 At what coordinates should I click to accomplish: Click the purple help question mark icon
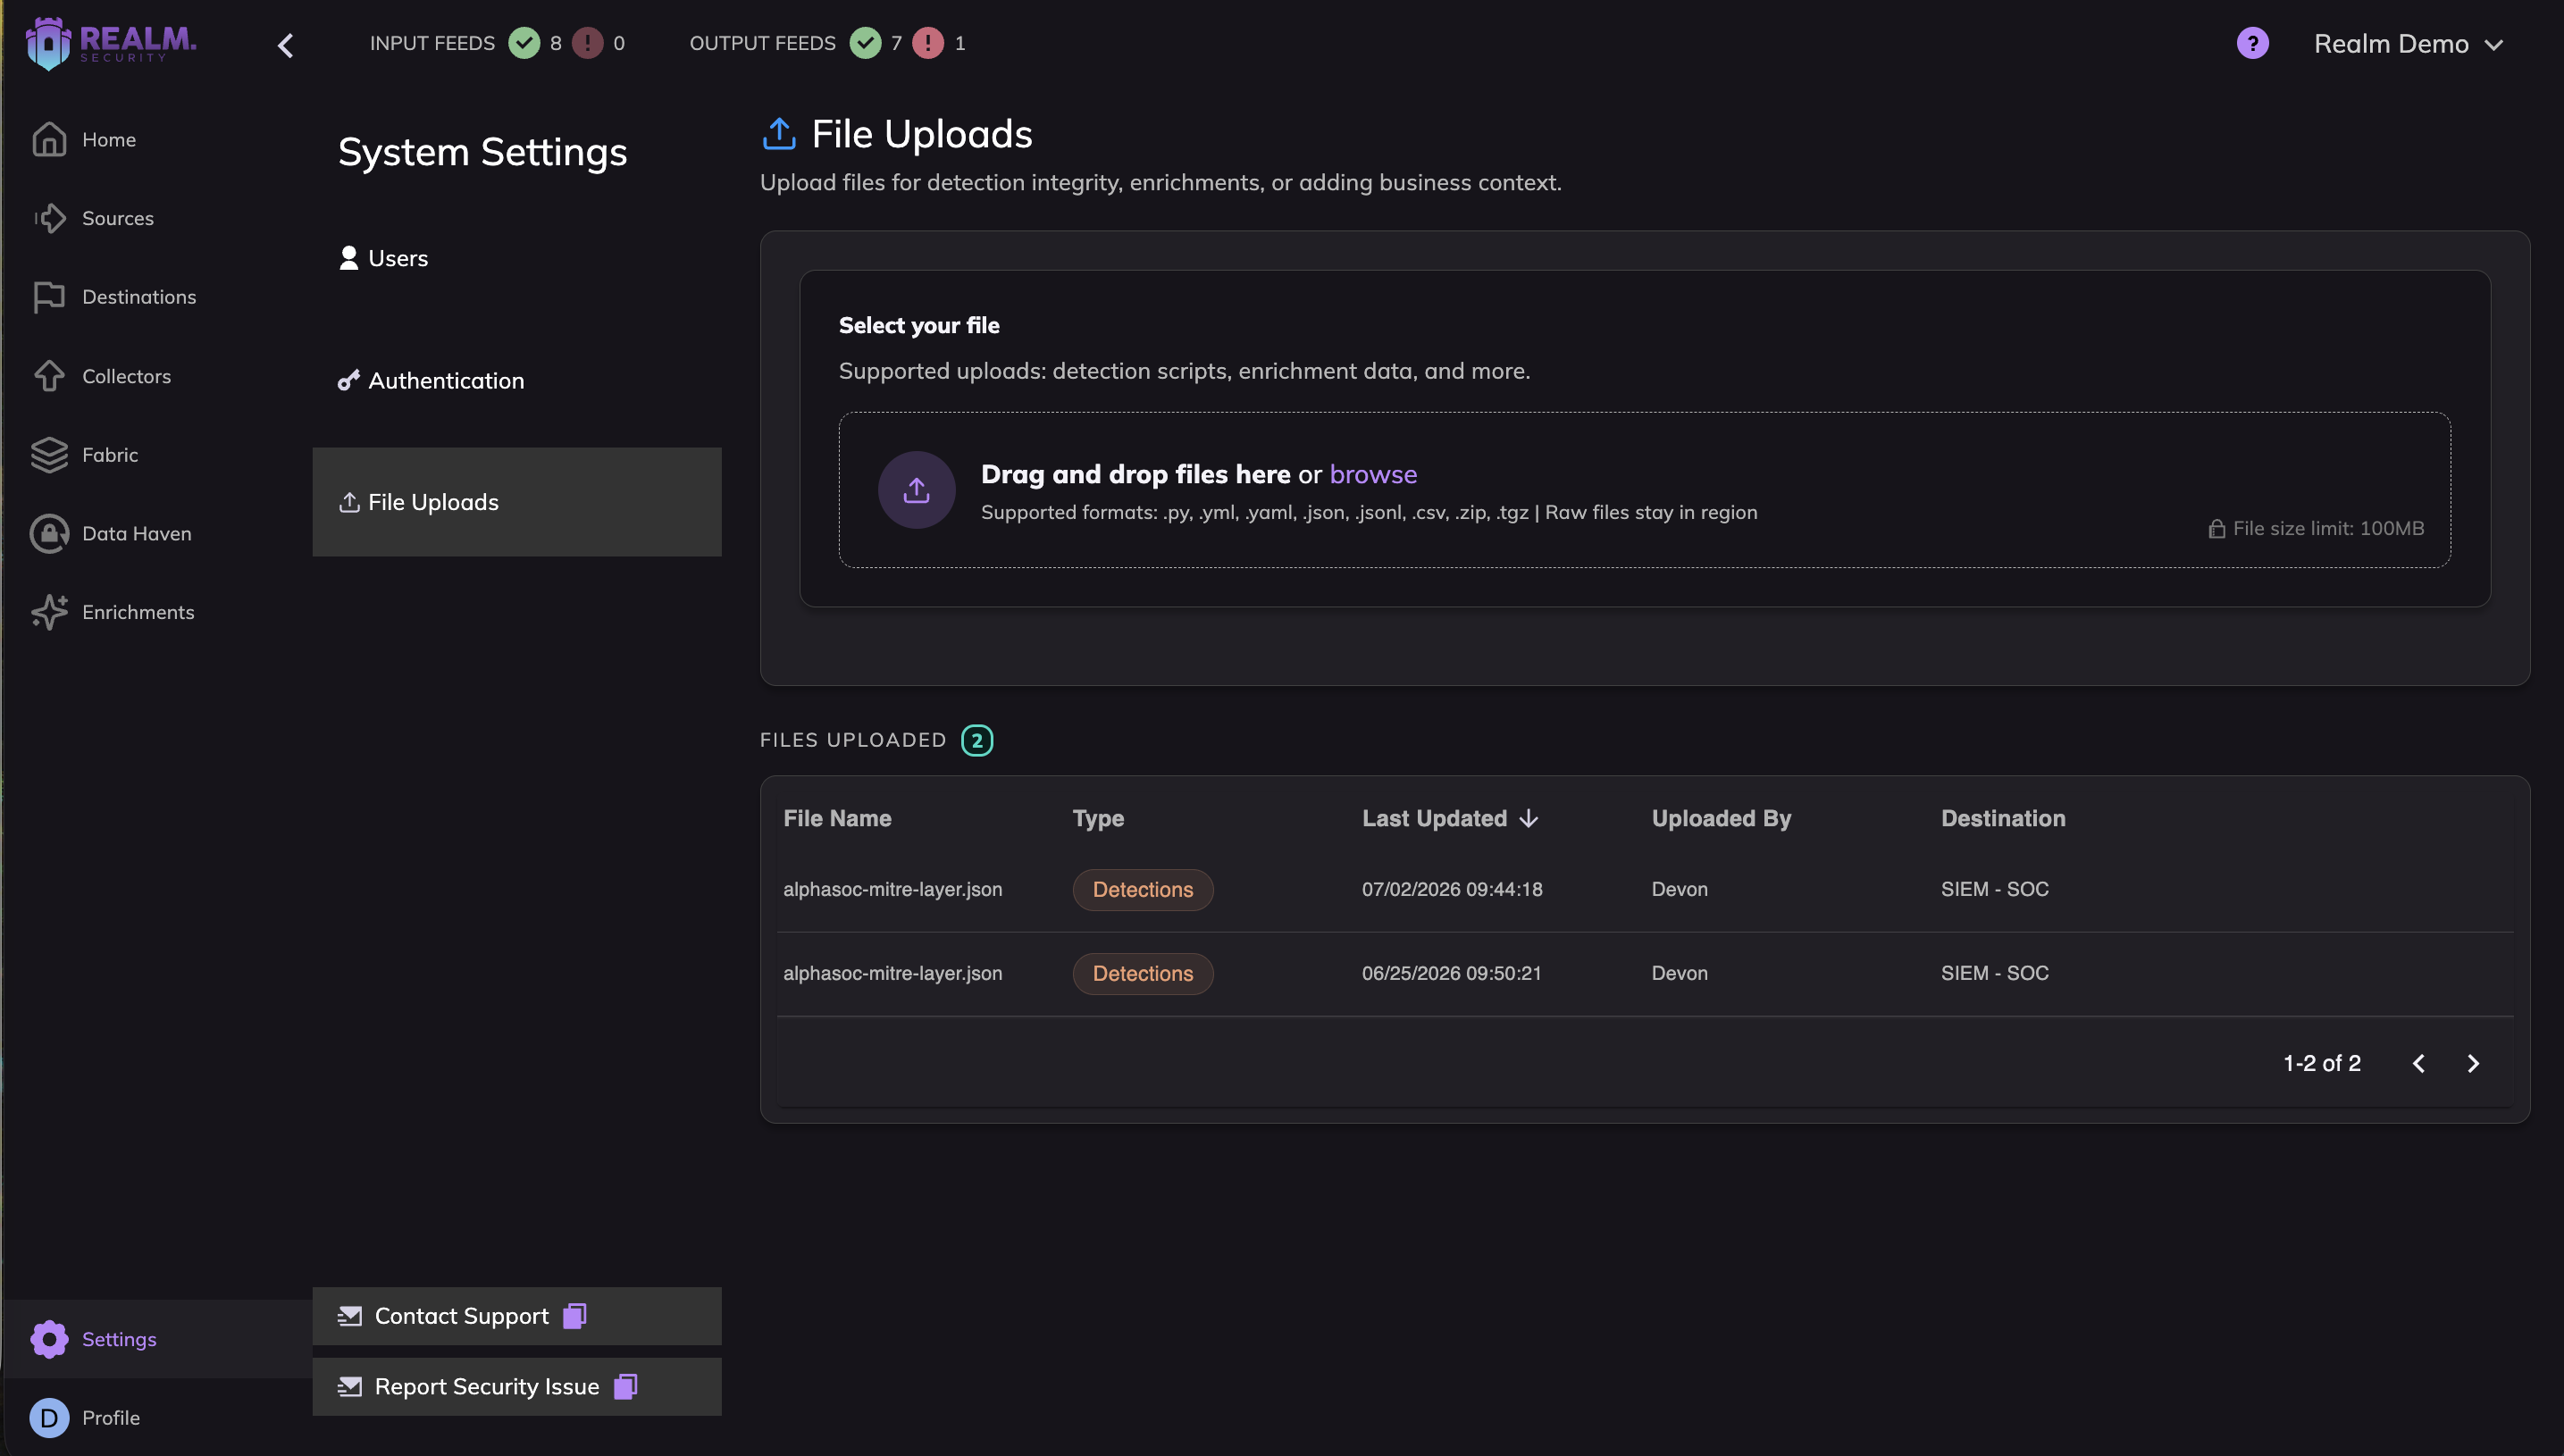pos(2252,43)
